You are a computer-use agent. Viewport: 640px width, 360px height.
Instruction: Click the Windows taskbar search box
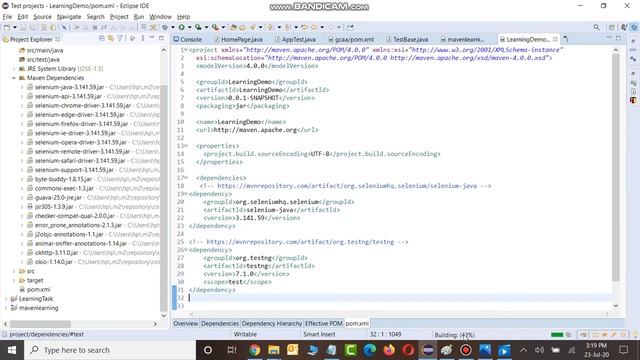click(110, 350)
